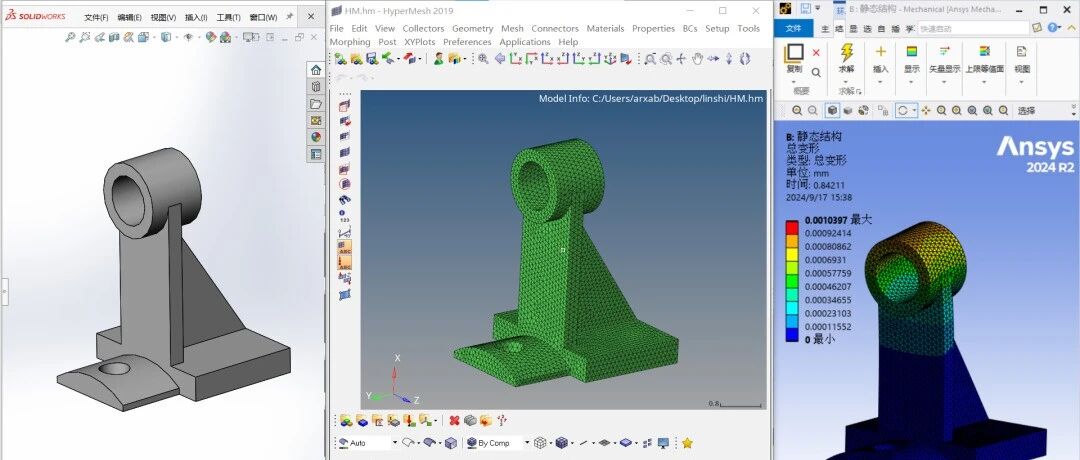This screenshot has height=460, width=1080.
Task: Click HyperMesh user profile person icon
Action: (438, 59)
